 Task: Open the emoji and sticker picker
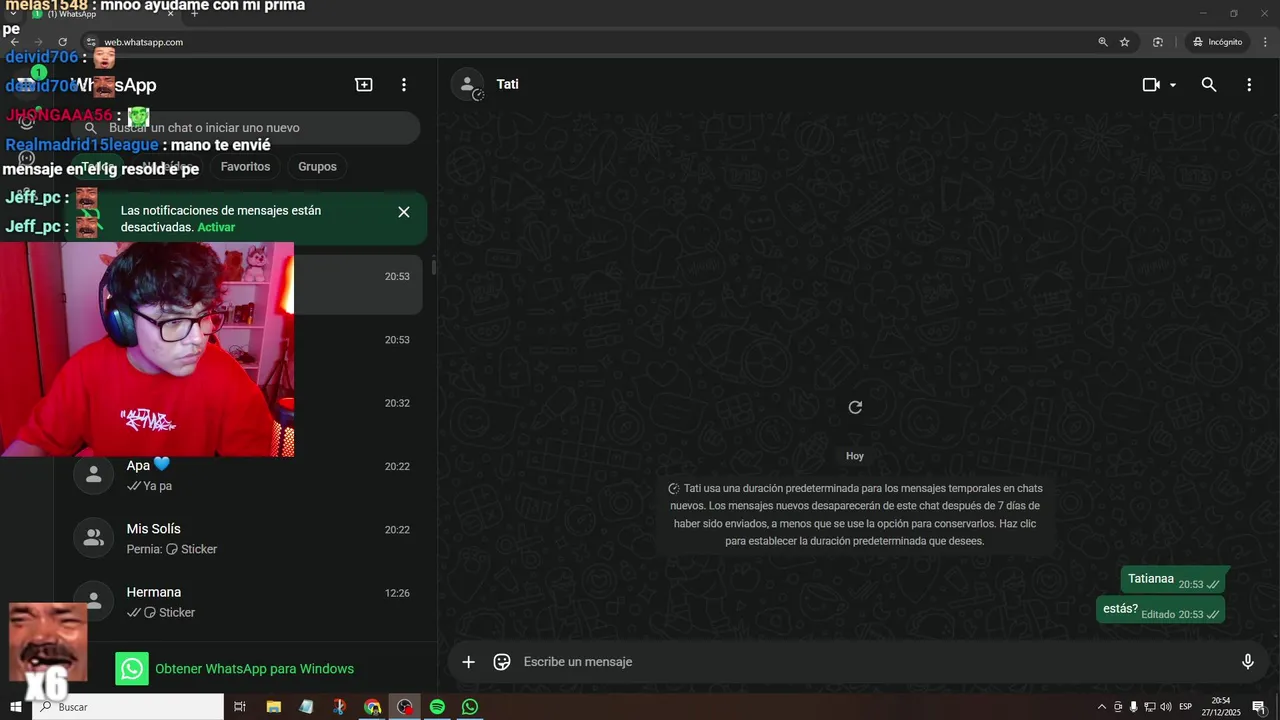[x=502, y=662]
